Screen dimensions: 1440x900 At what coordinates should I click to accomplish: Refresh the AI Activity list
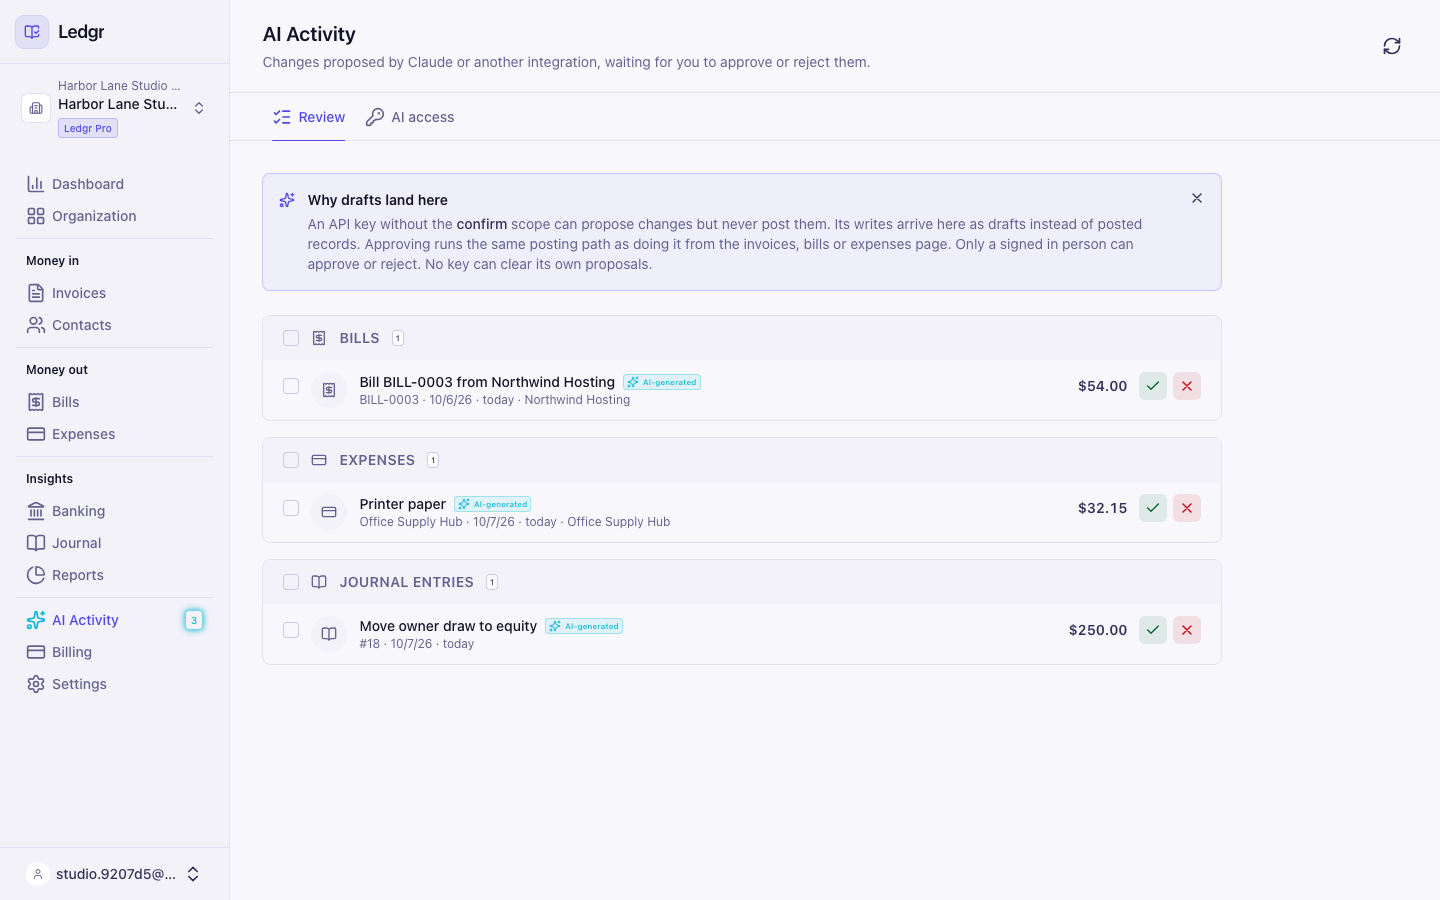tap(1392, 46)
